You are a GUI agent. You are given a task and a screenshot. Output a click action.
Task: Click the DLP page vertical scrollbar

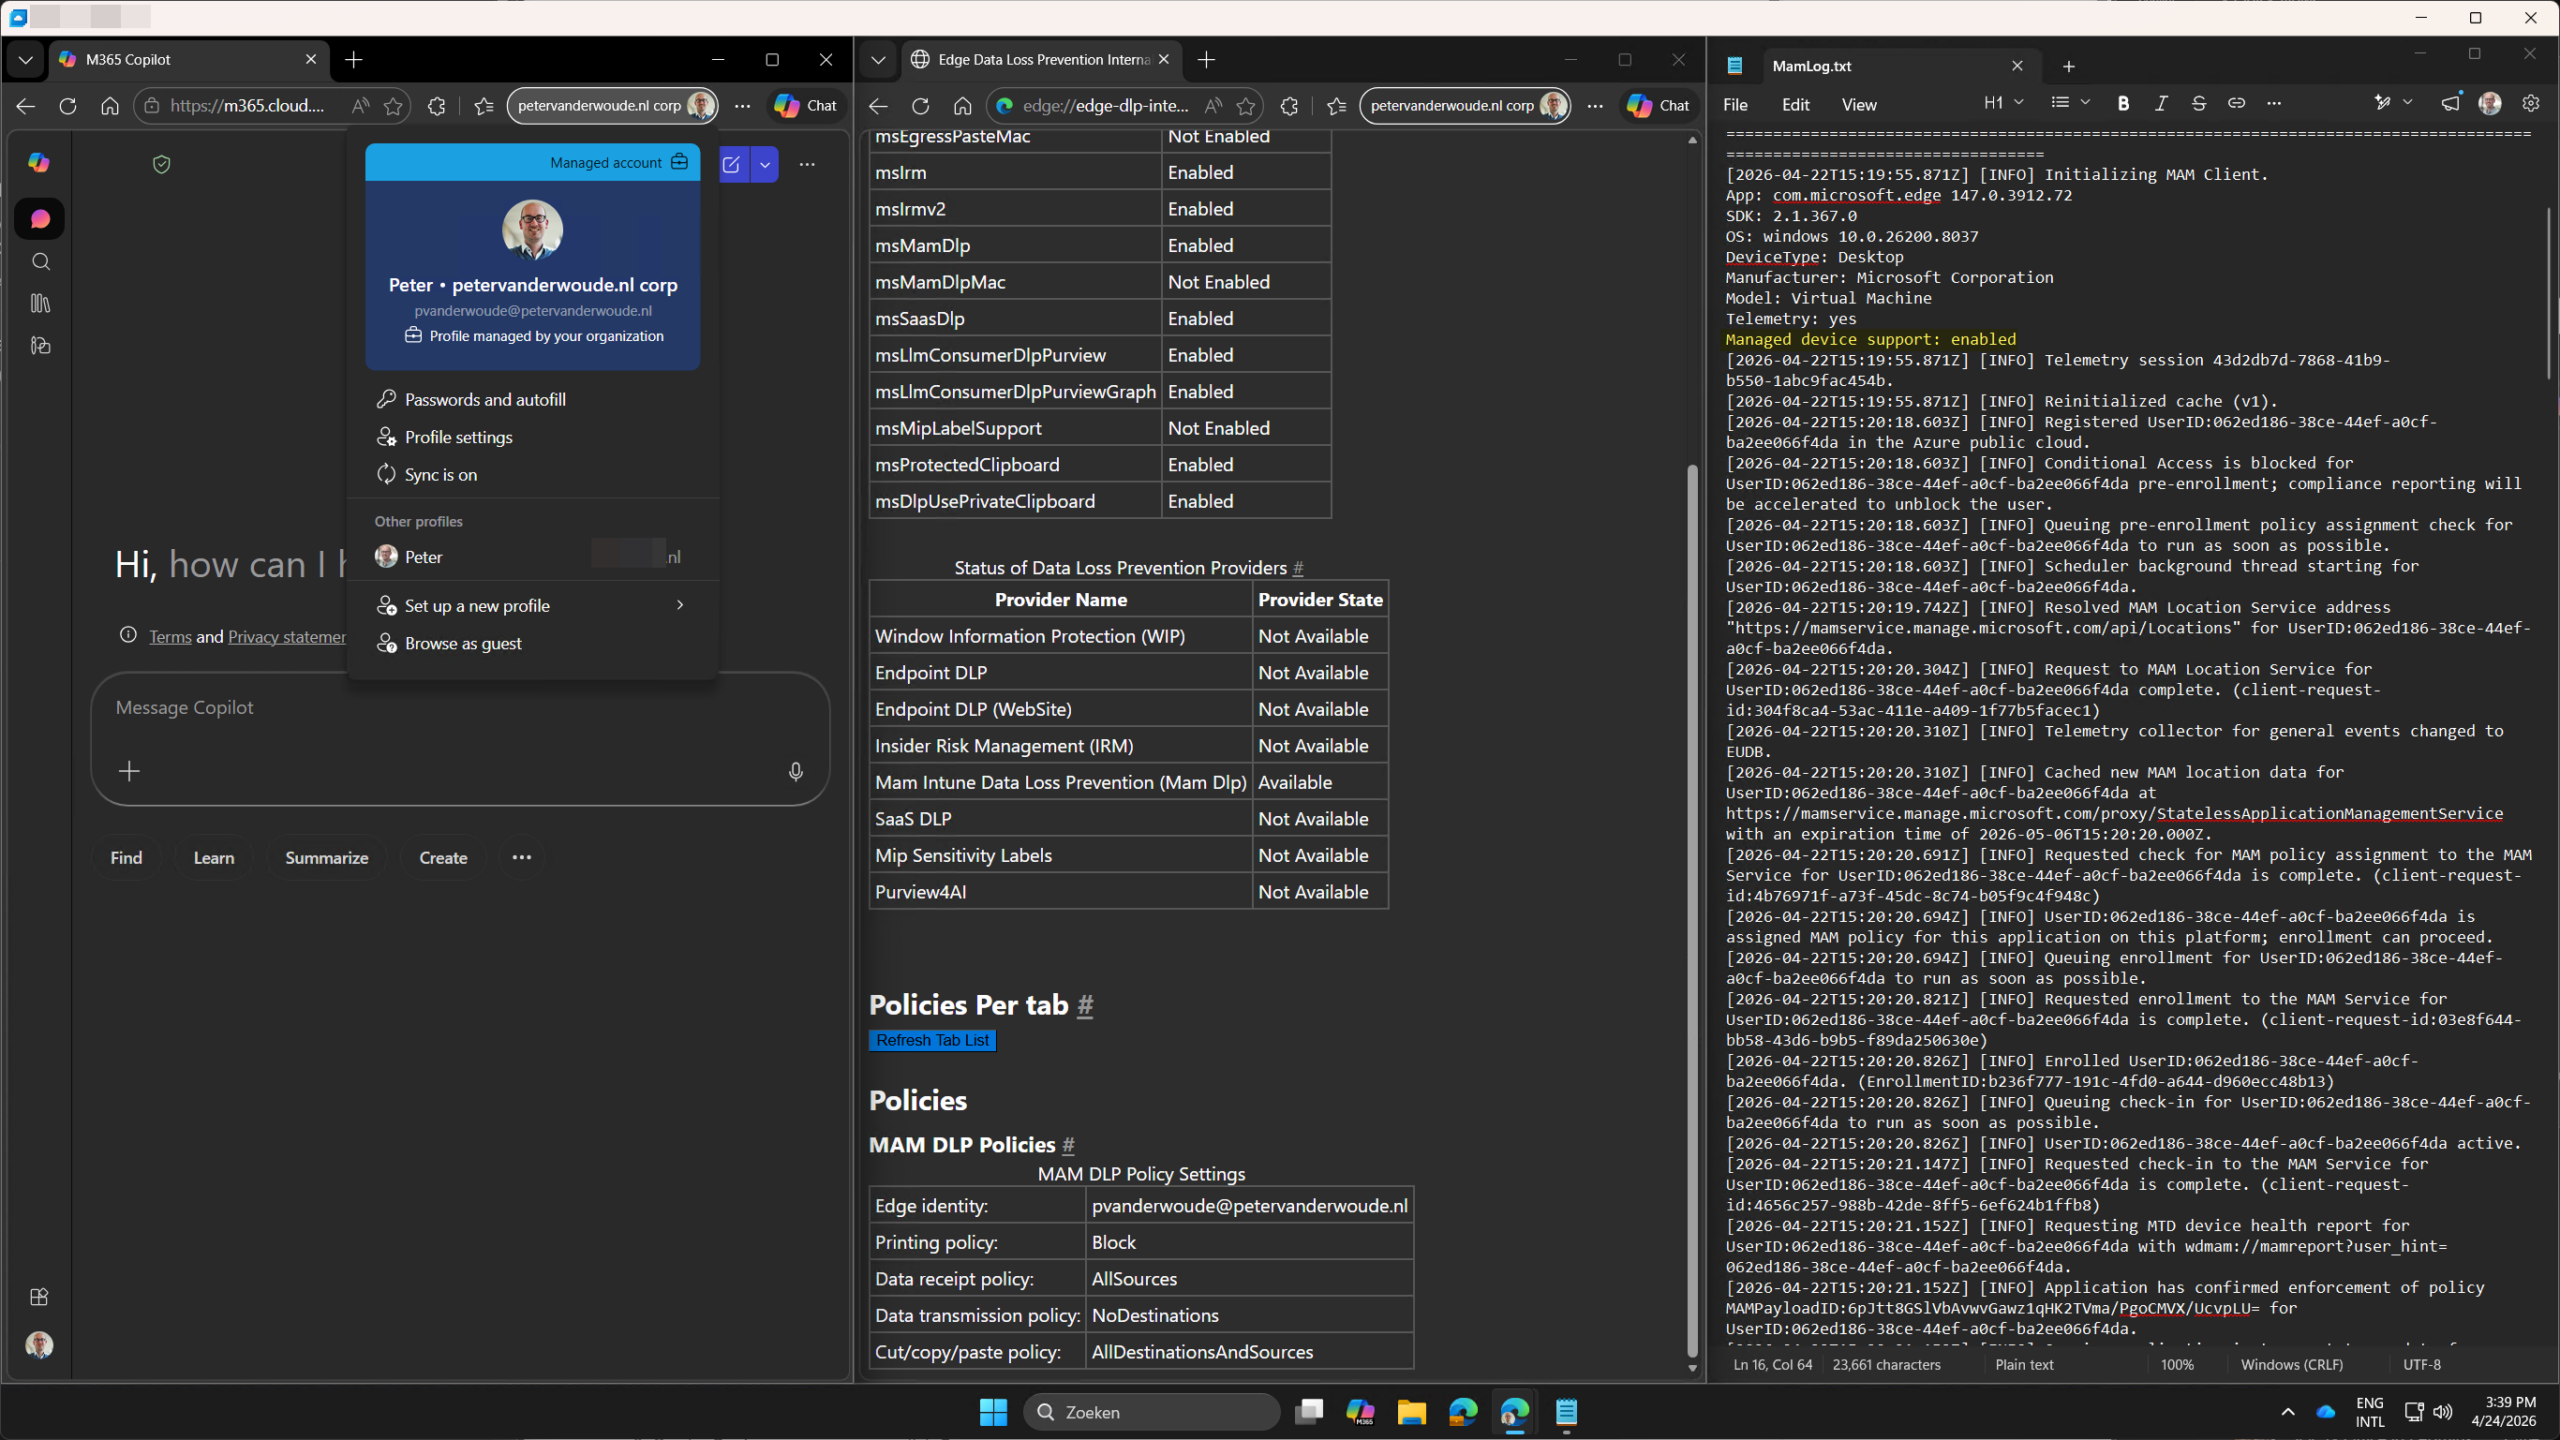click(1692, 900)
